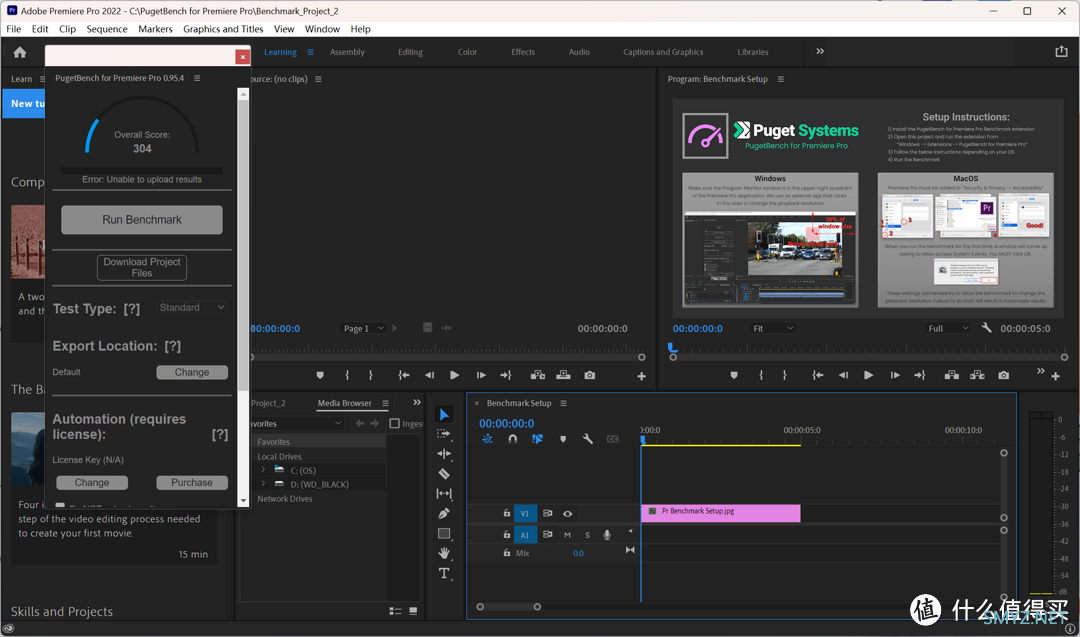Show hidden project panel tabs

pos(417,403)
